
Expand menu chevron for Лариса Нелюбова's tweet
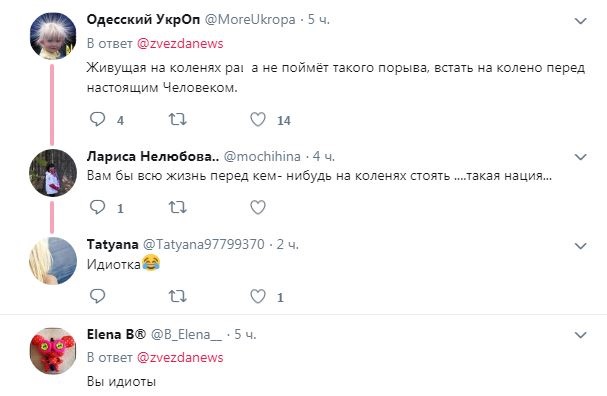(x=580, y=157)
